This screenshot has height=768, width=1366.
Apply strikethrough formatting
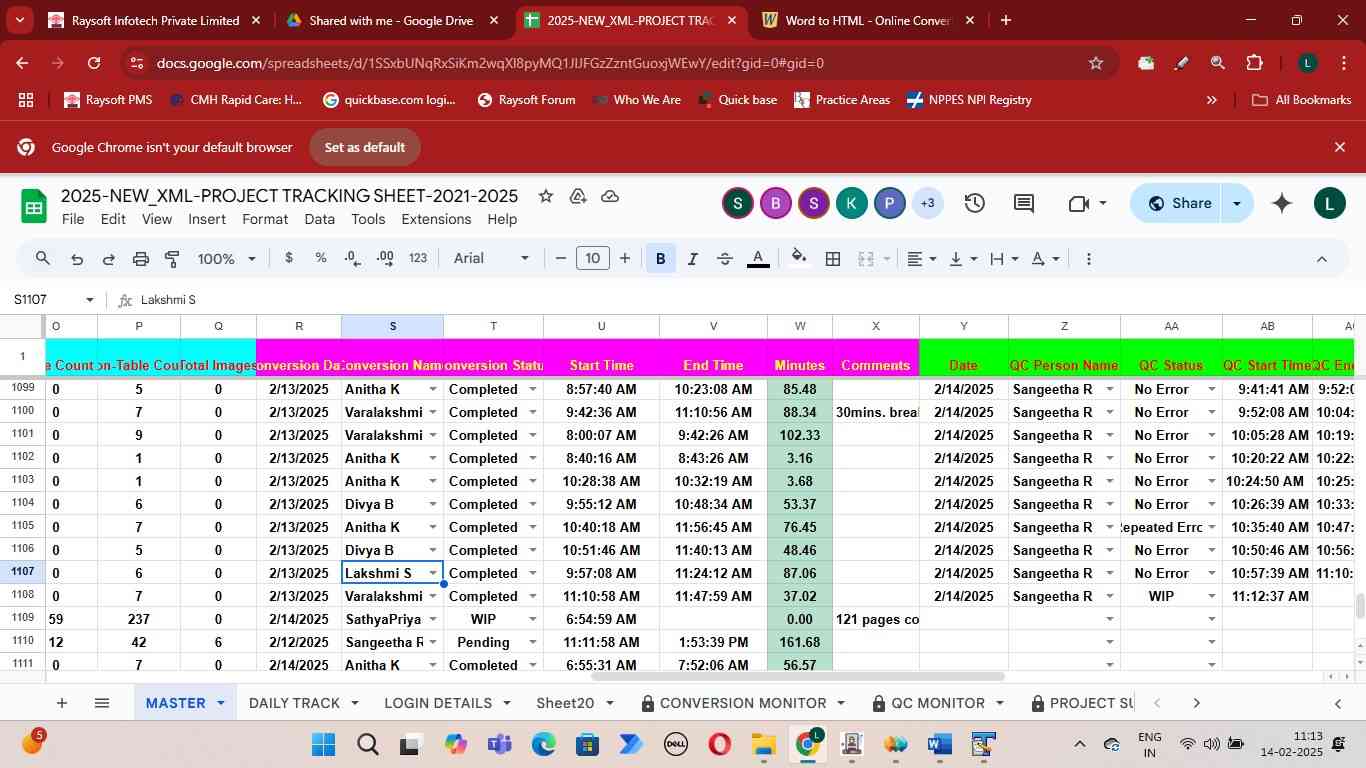pyautogui.click(x=725, y=259)
